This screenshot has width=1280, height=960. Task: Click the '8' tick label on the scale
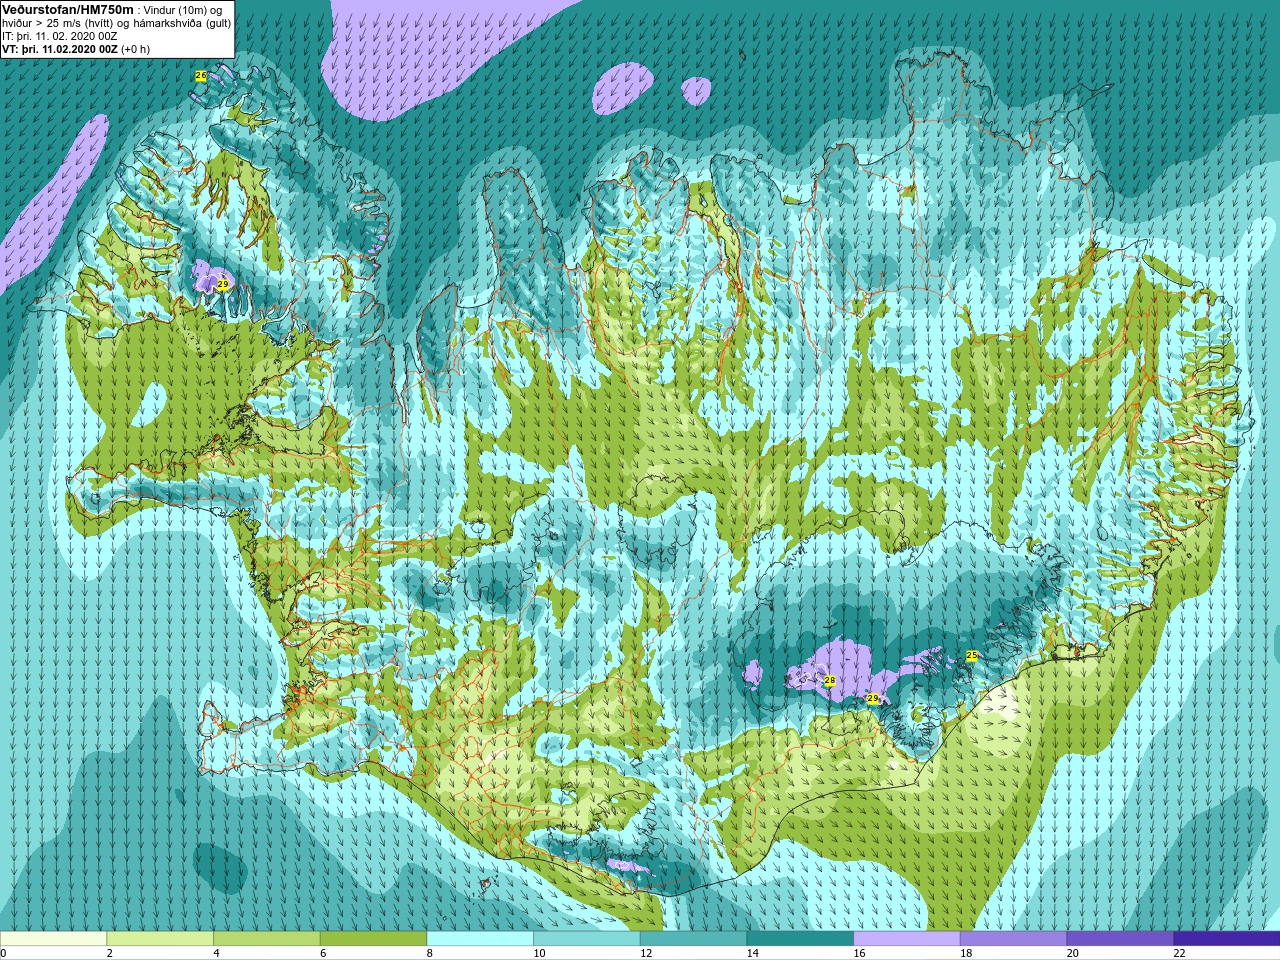(430, 953)
